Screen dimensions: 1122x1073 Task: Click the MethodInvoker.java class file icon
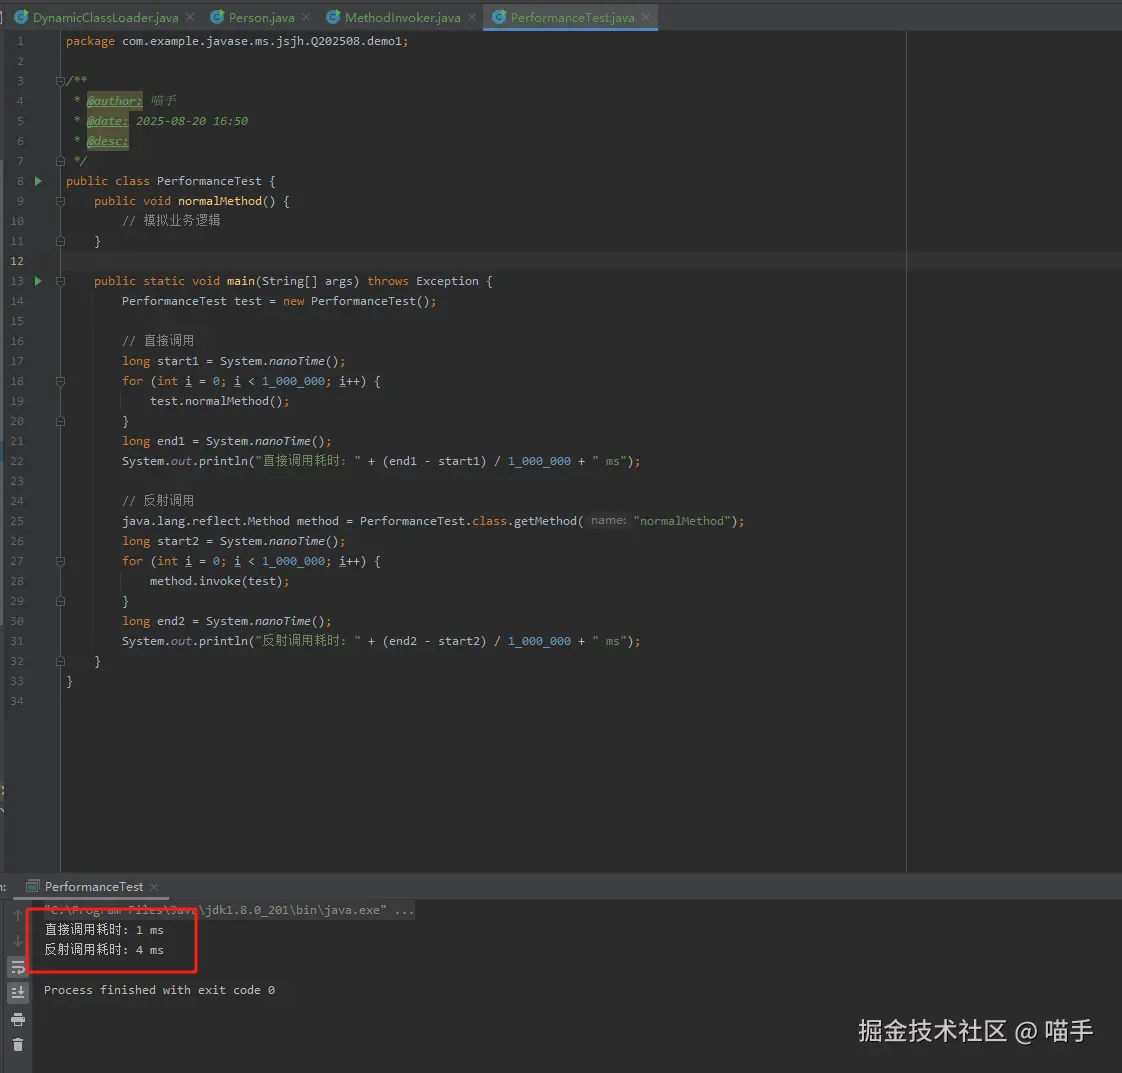[333, 17]
